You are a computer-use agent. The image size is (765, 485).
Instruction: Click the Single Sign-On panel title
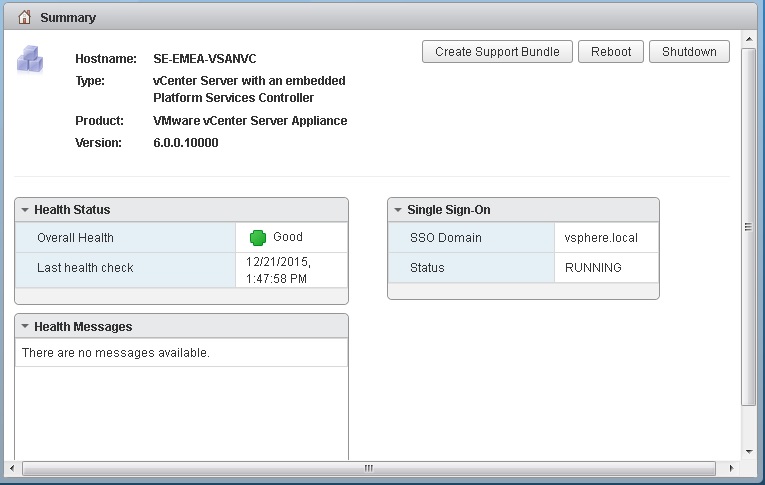click(x=449, y=210)
